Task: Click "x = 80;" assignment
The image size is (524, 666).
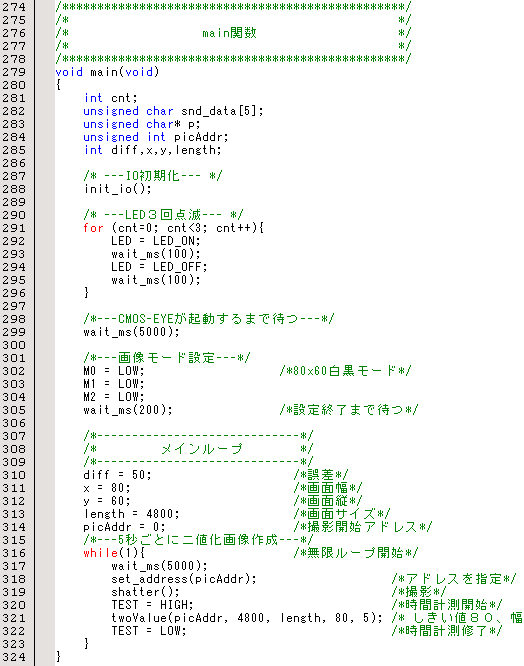Action: 107,488
